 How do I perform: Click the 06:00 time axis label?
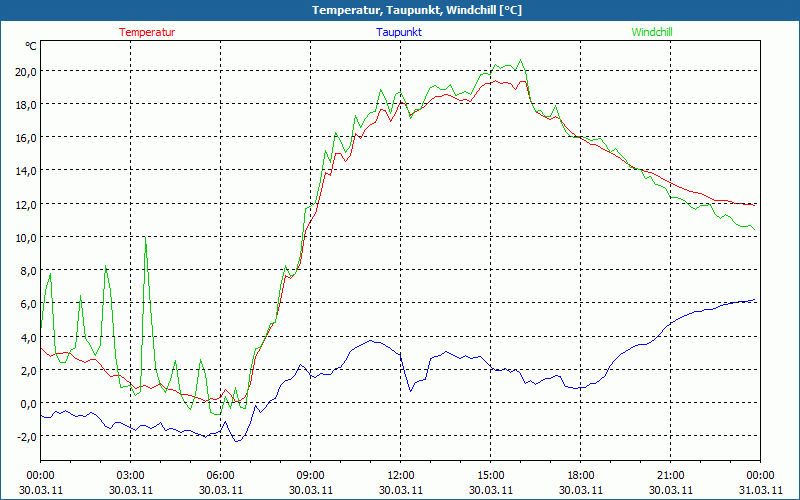220,476
